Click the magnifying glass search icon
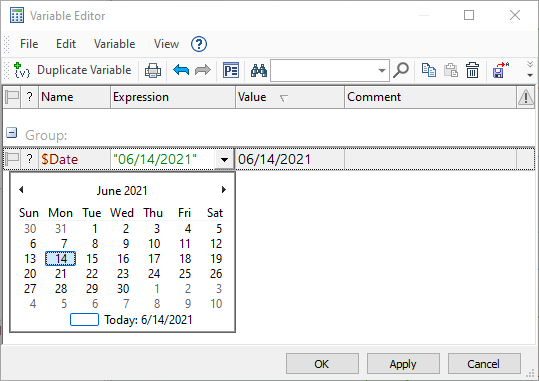539x381 pixels. (401, 70)
